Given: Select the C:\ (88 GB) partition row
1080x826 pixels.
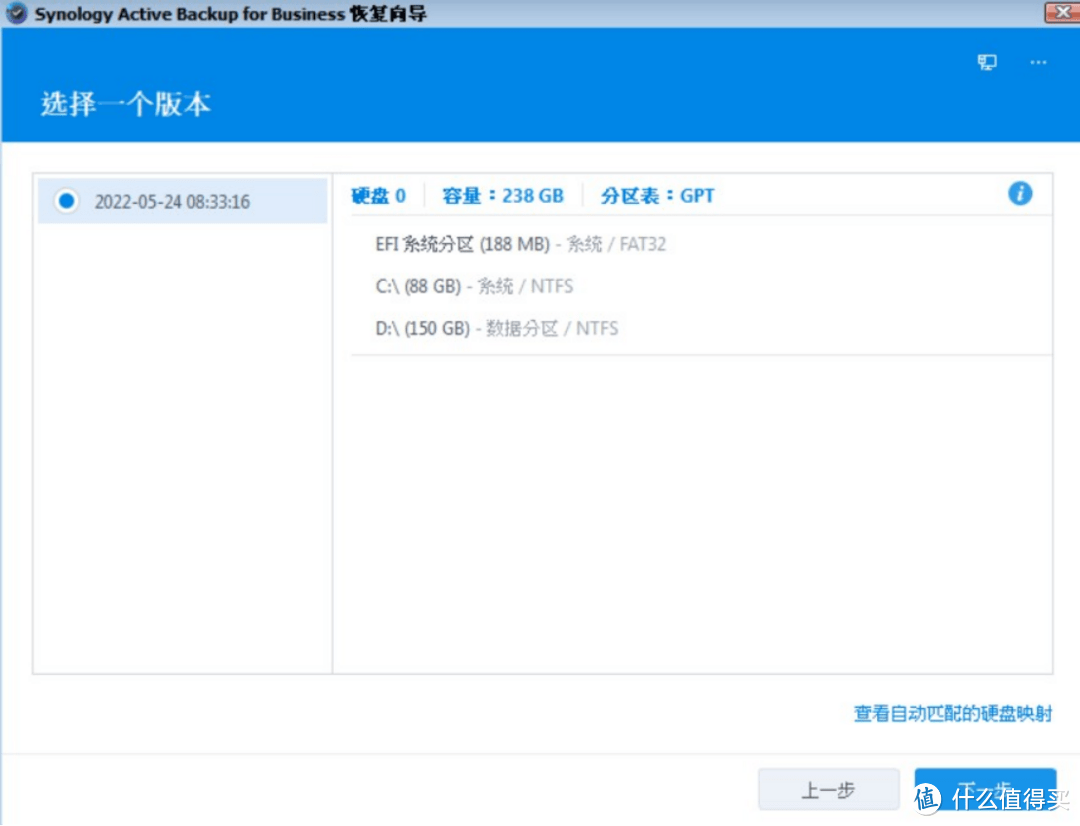Looking at the screenshot, I should tap(474, 287).
